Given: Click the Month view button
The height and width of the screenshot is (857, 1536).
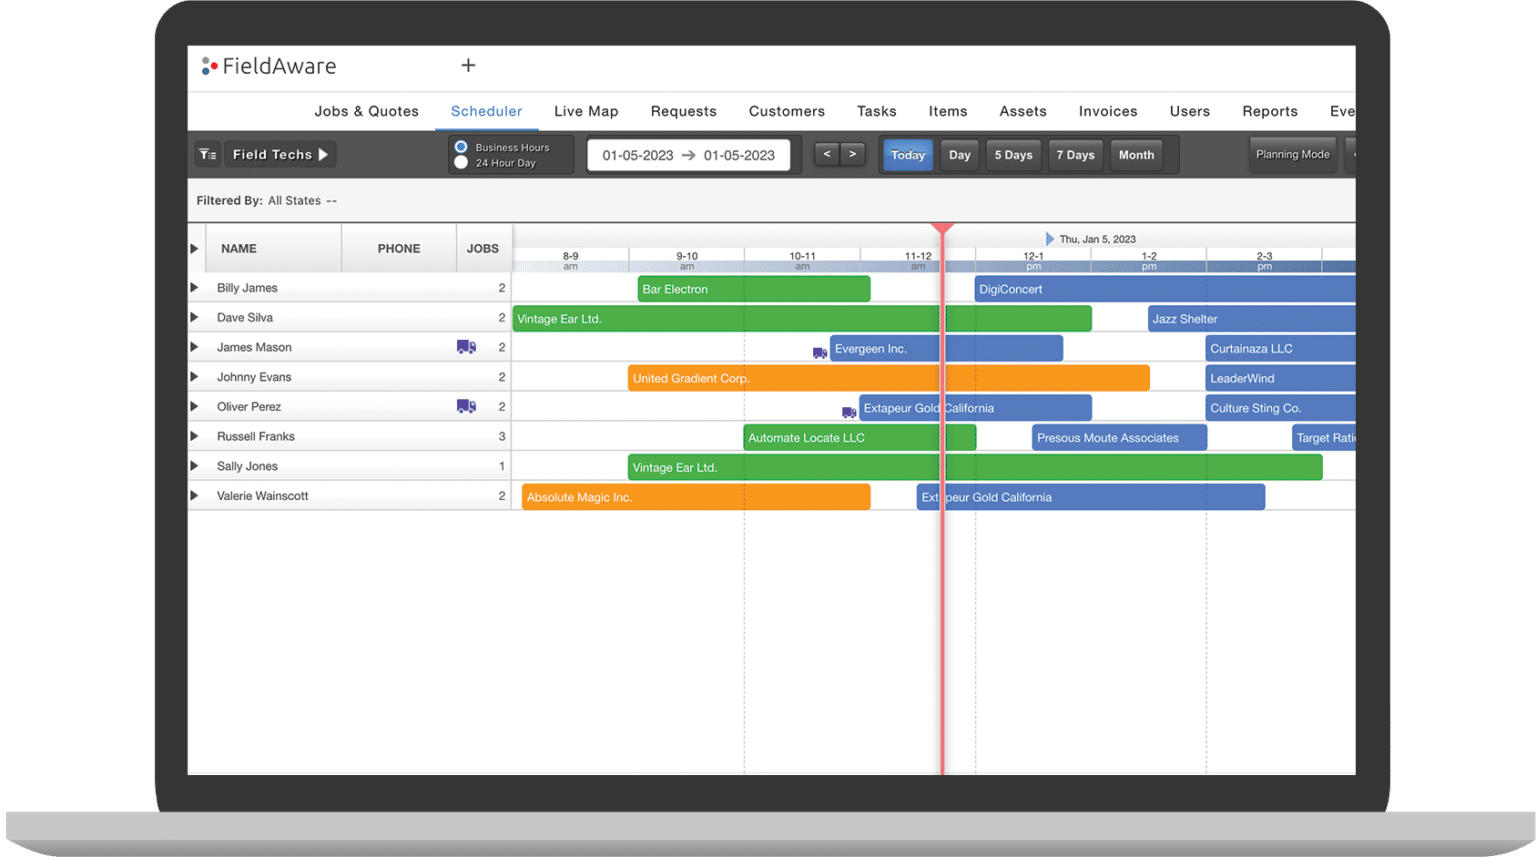Looking at the screenshot, I should (x=1136, y=154).
